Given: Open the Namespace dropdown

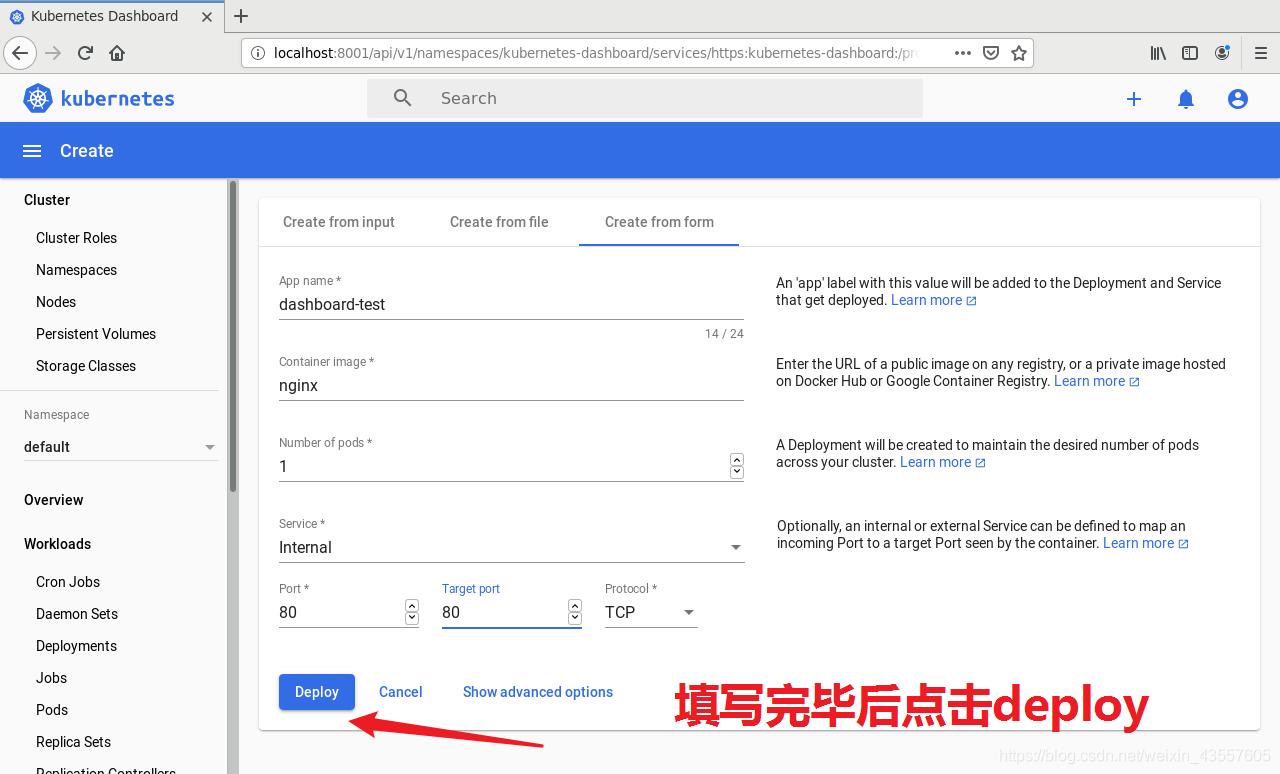Looking at the screenshot, I should [x=120, y=447].
